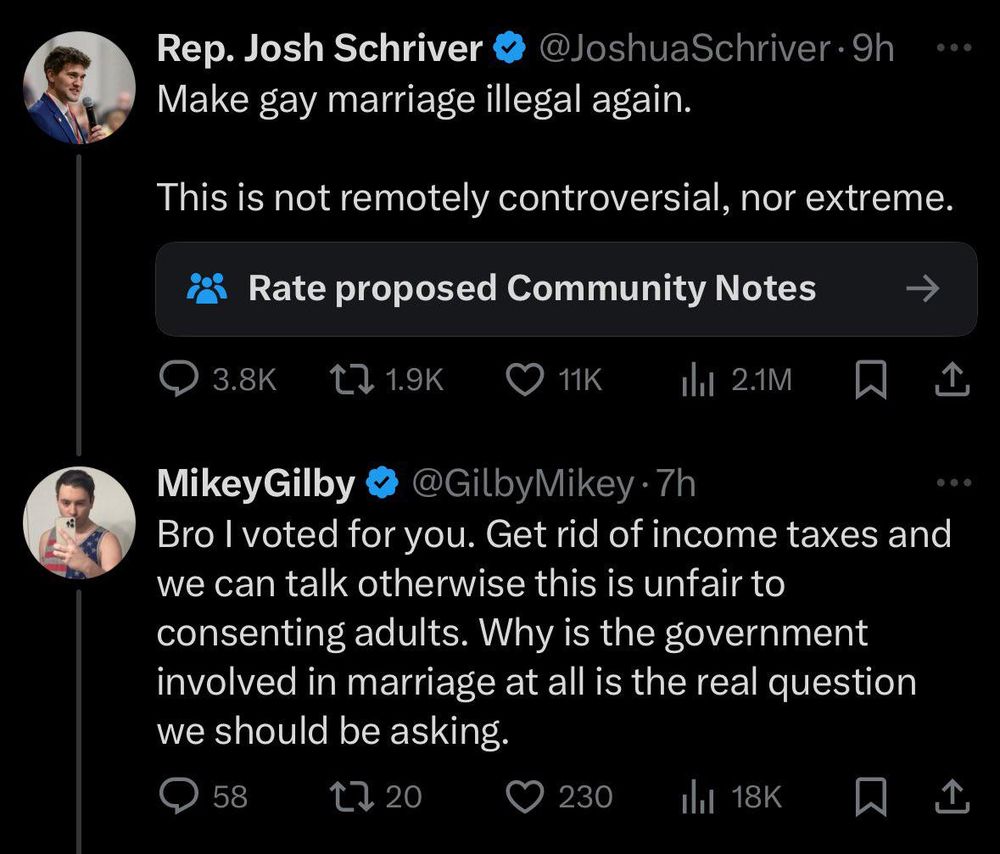Click the Community Notes people icon
The height and width of the screenshot is (854, 1000).
point(205,289)
